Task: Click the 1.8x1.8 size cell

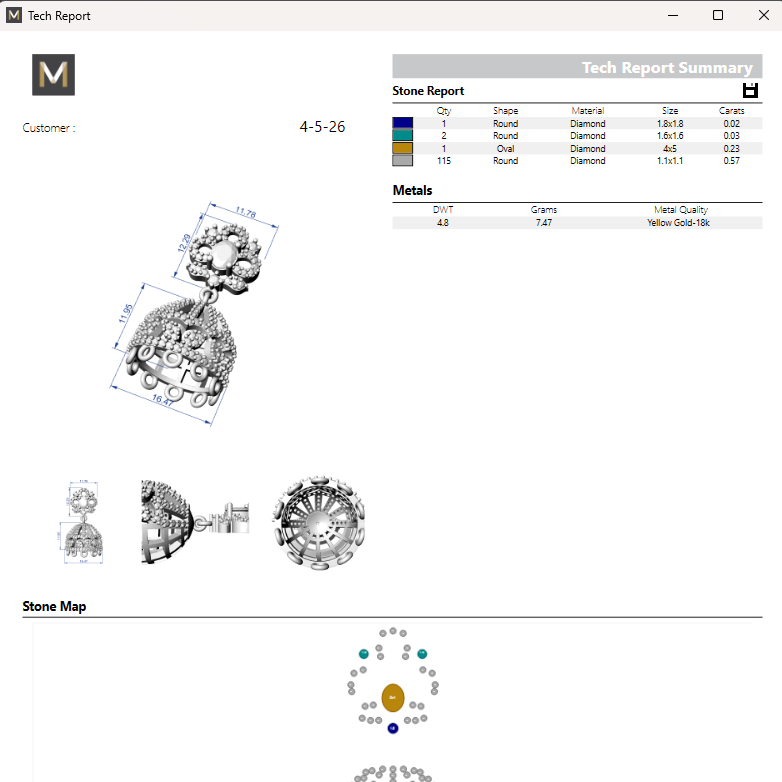Action: (670, 124)
